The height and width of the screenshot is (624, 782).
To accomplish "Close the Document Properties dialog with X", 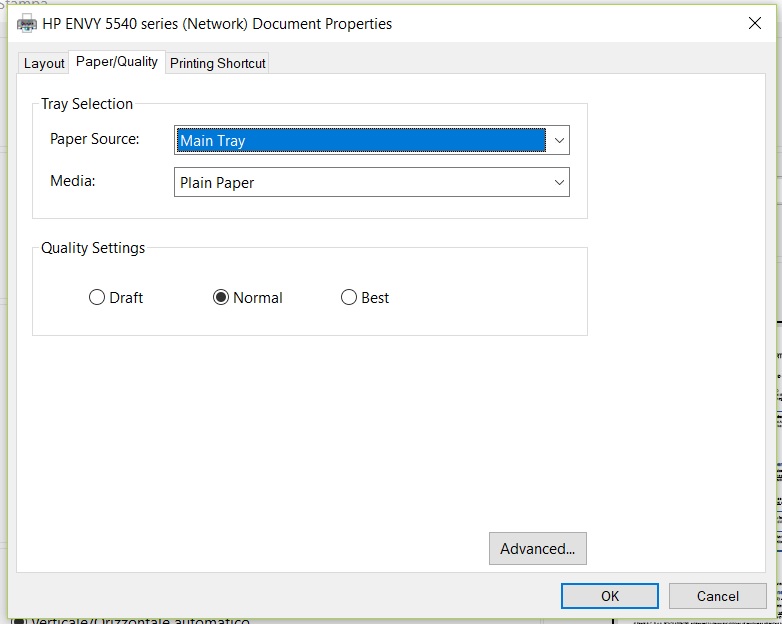I will [755, 23].
